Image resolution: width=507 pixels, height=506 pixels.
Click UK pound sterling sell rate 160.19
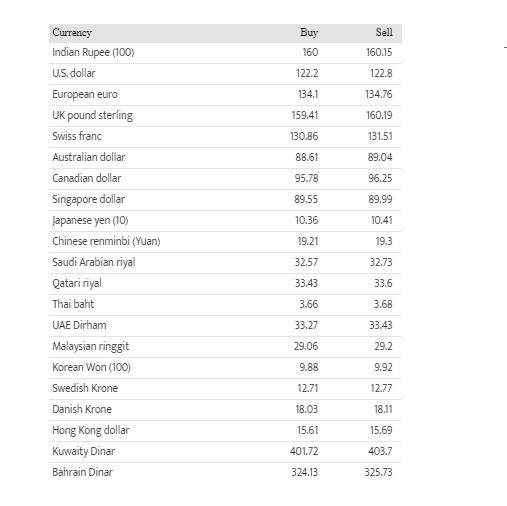[379, 115]
